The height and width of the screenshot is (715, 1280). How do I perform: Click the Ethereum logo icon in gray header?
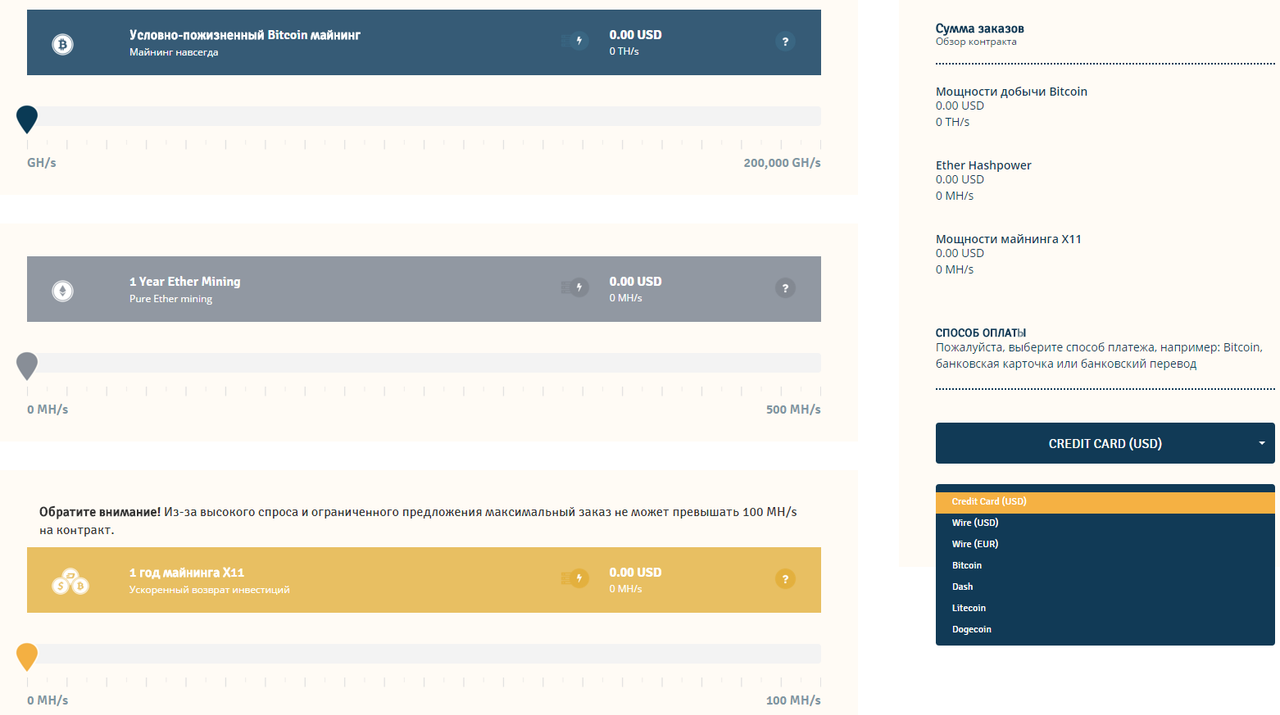coord(63,291)
